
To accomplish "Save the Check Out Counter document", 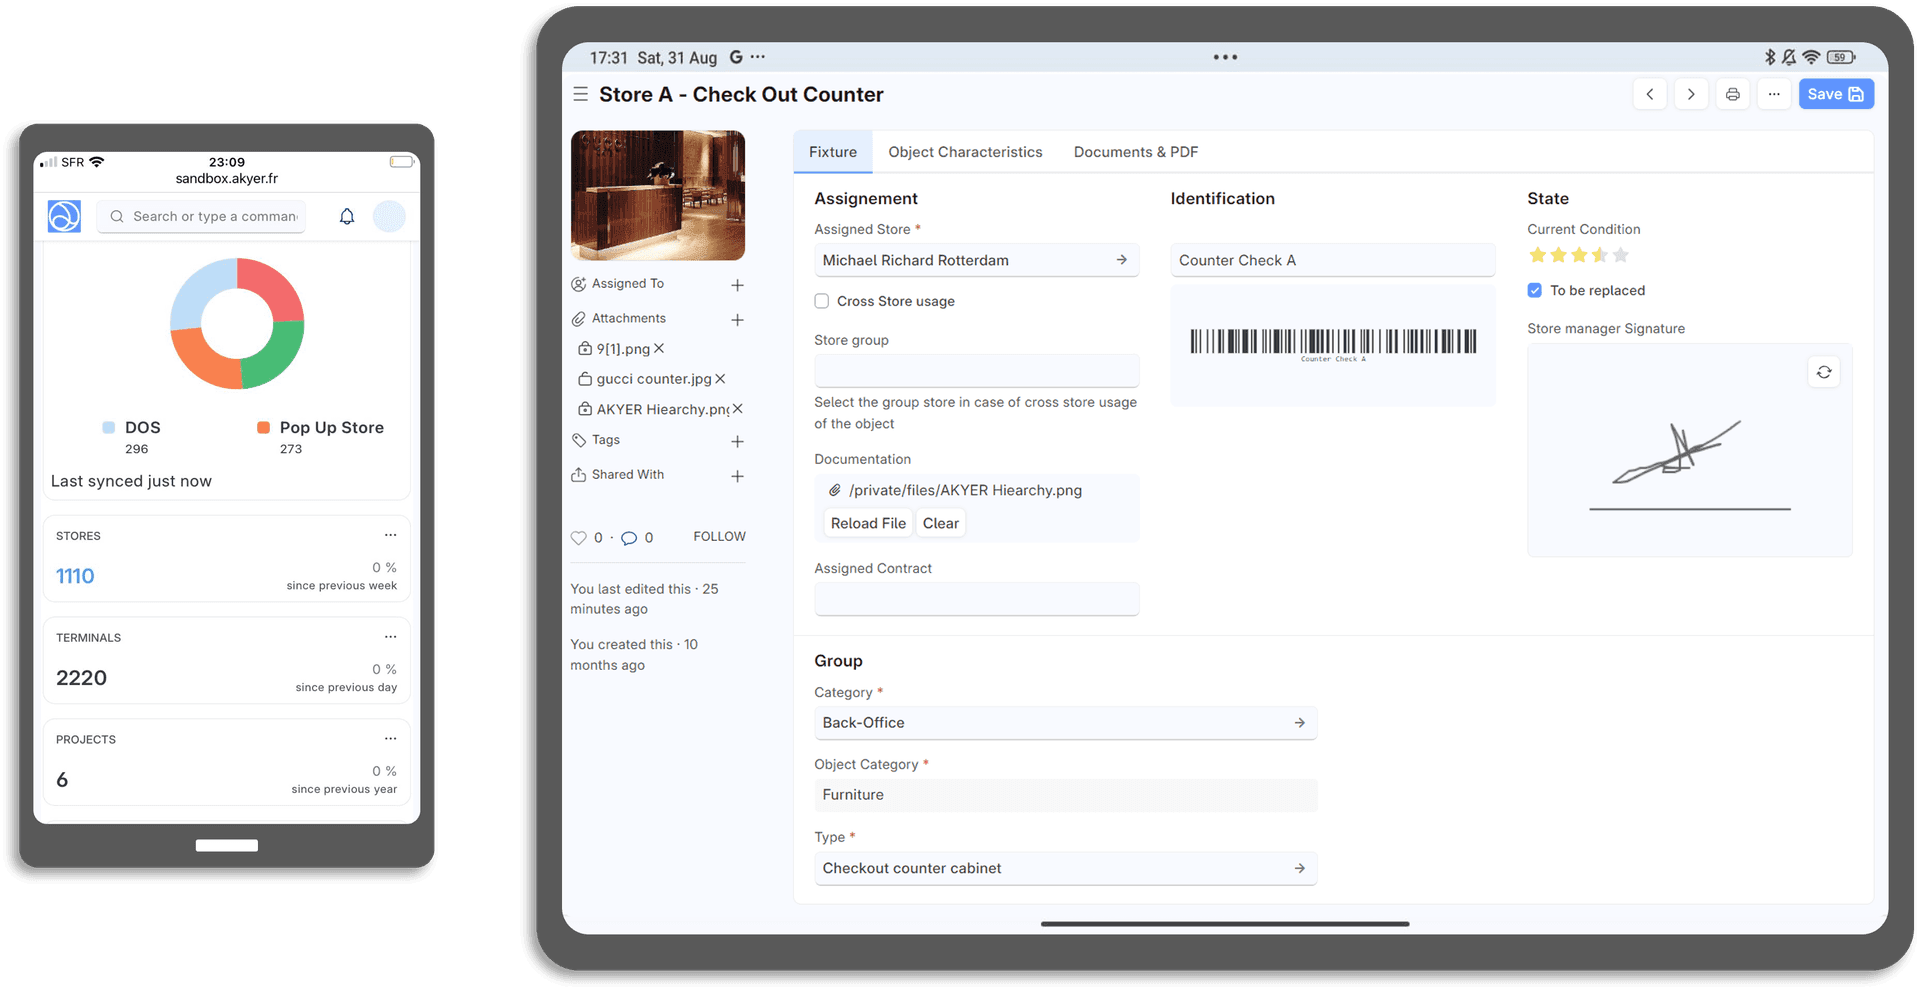I will tap(1836, 94).
